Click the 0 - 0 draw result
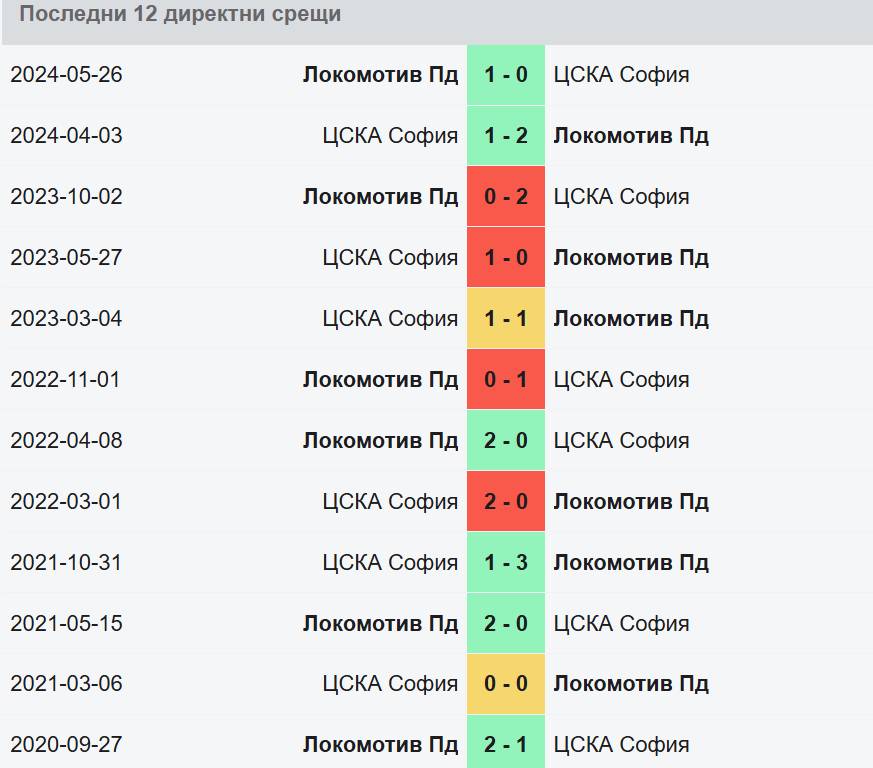 pos(506,685)
